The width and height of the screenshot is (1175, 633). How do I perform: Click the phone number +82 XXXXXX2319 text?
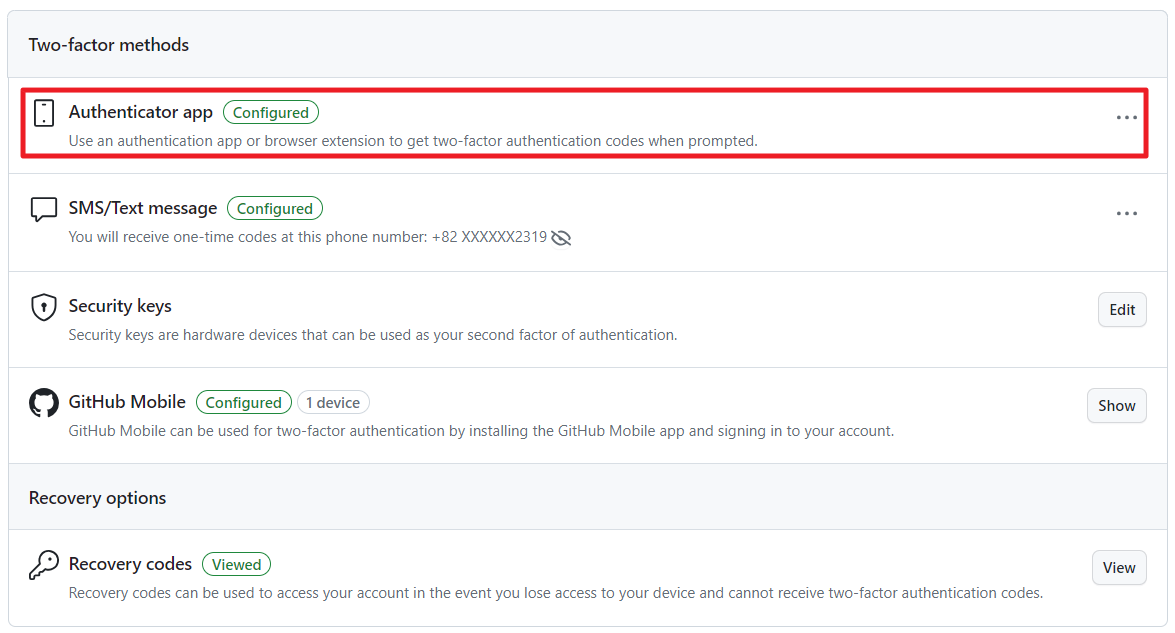[x=489, y=237]
